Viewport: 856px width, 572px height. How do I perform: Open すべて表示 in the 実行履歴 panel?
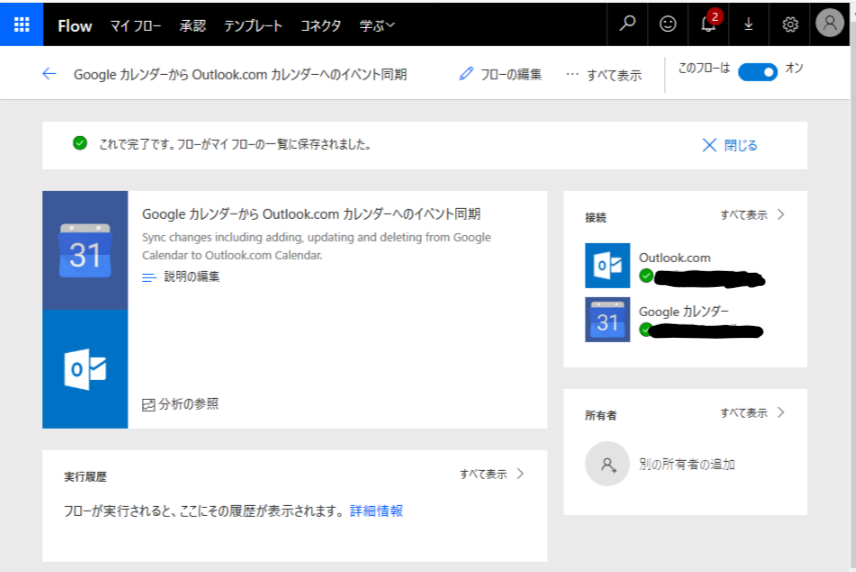492,474
